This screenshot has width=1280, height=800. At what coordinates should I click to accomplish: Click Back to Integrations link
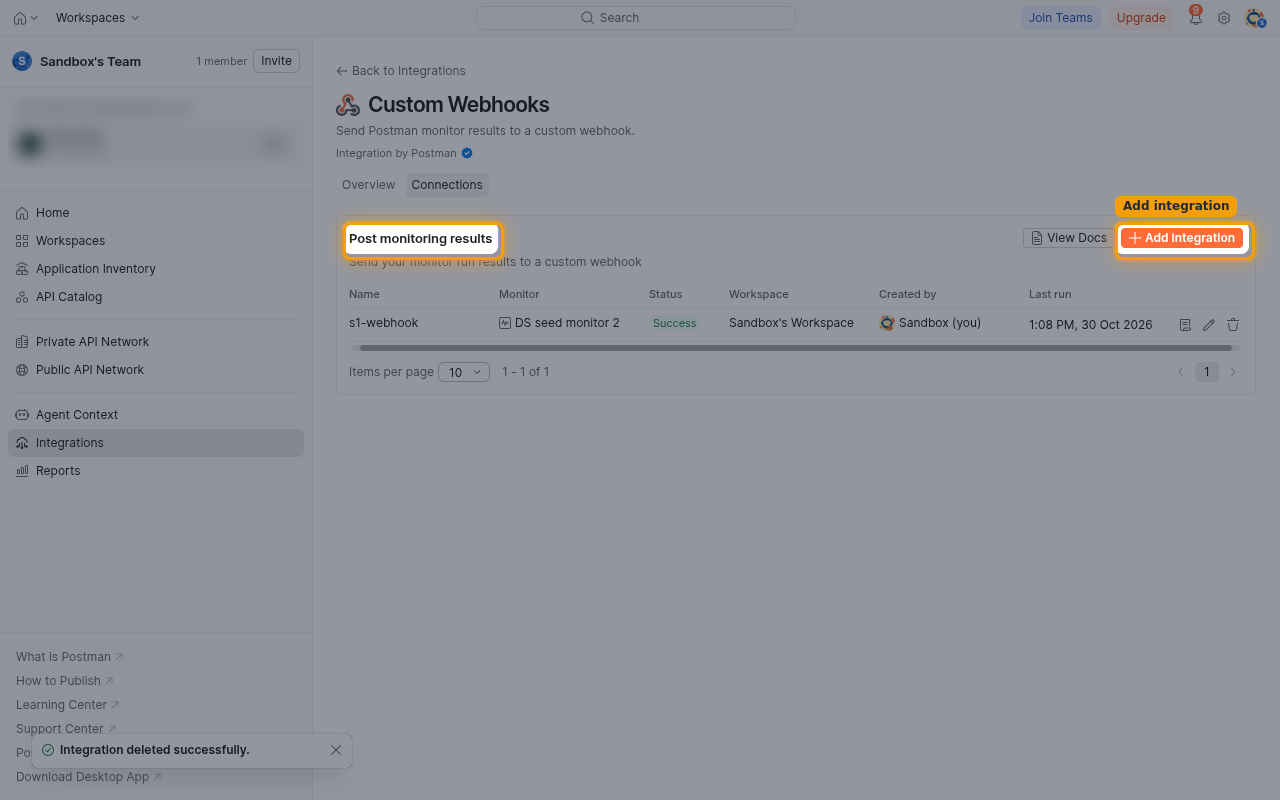coord(401,71)
